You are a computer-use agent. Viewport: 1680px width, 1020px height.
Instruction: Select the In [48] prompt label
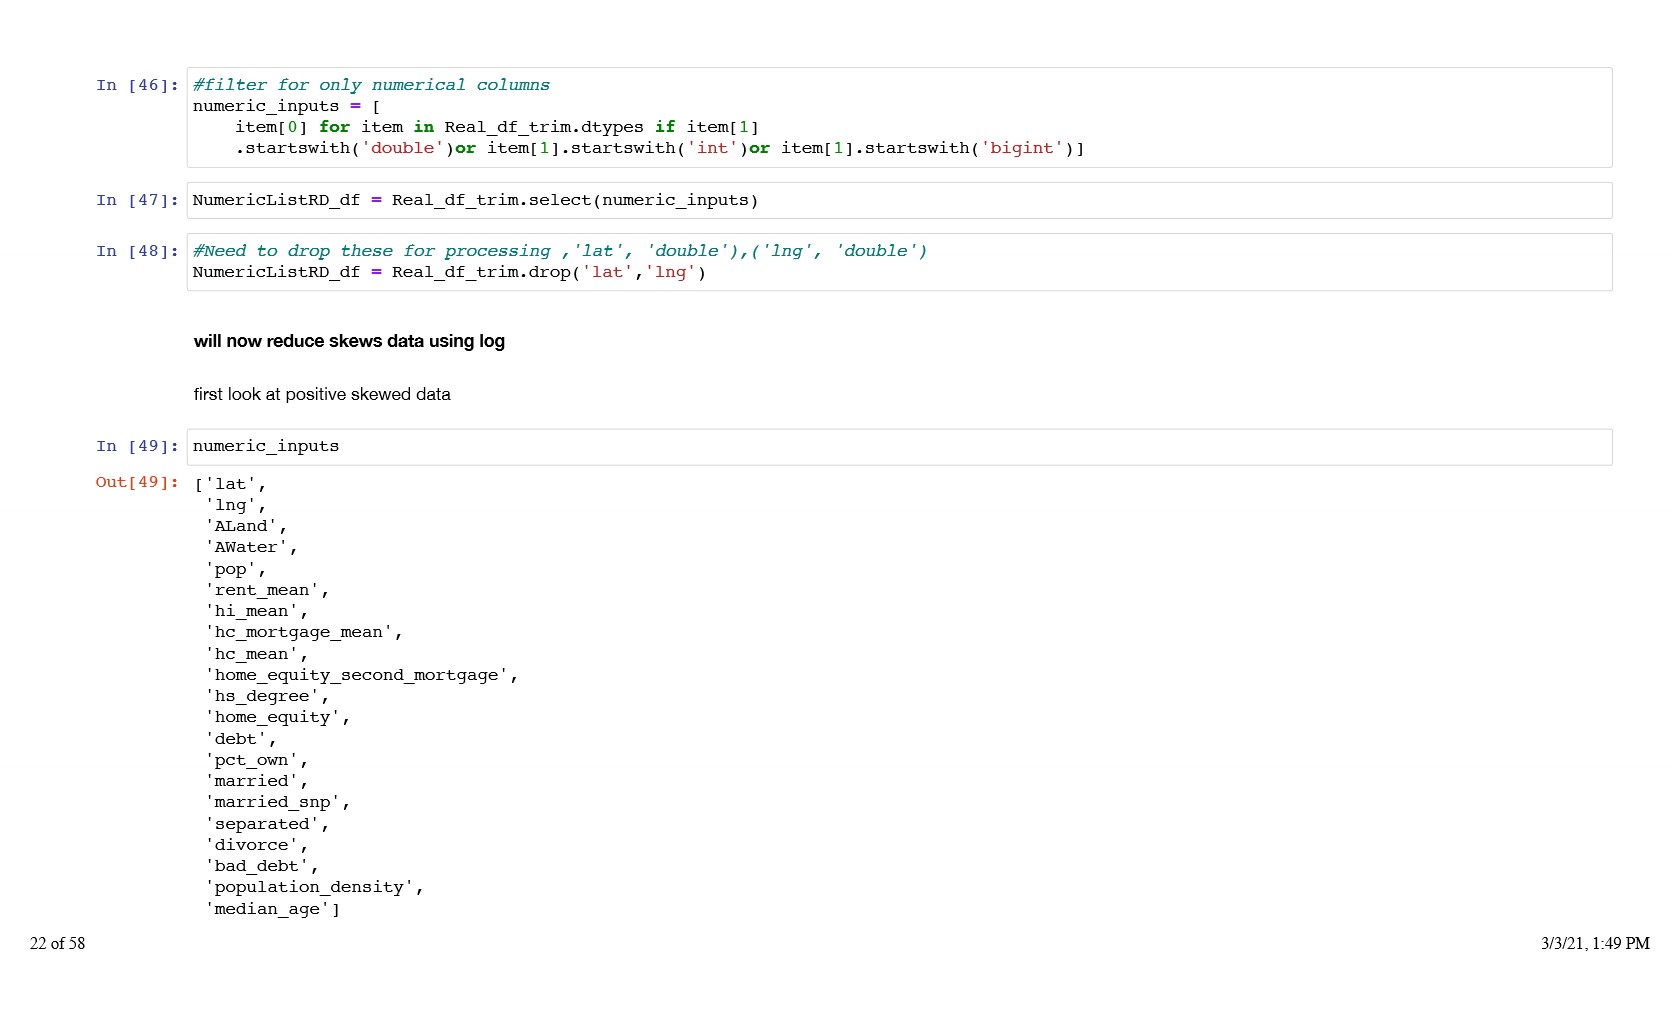pos(137,251)
